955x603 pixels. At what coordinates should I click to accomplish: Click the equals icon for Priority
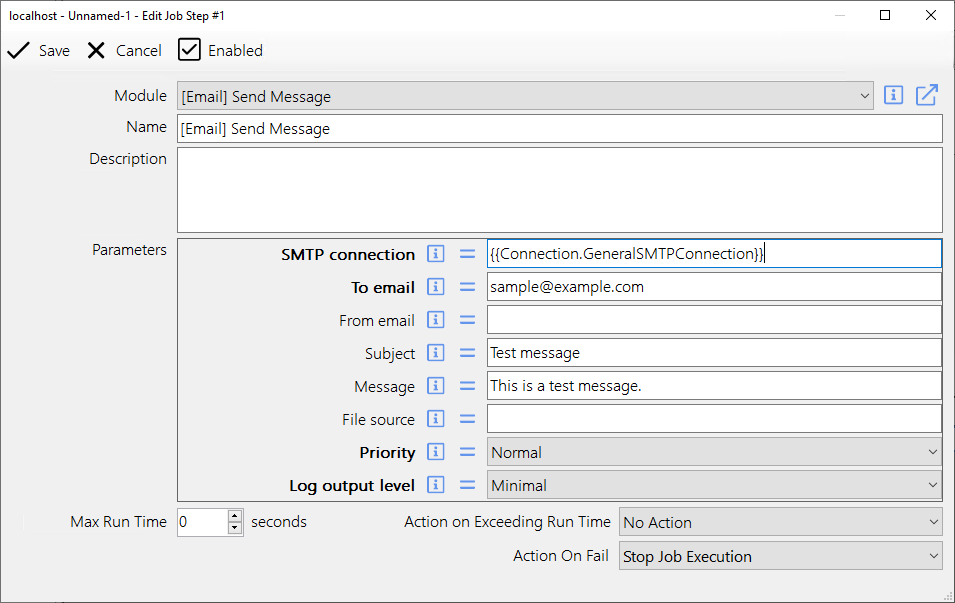pyautogui.click(x=467, y=451)
